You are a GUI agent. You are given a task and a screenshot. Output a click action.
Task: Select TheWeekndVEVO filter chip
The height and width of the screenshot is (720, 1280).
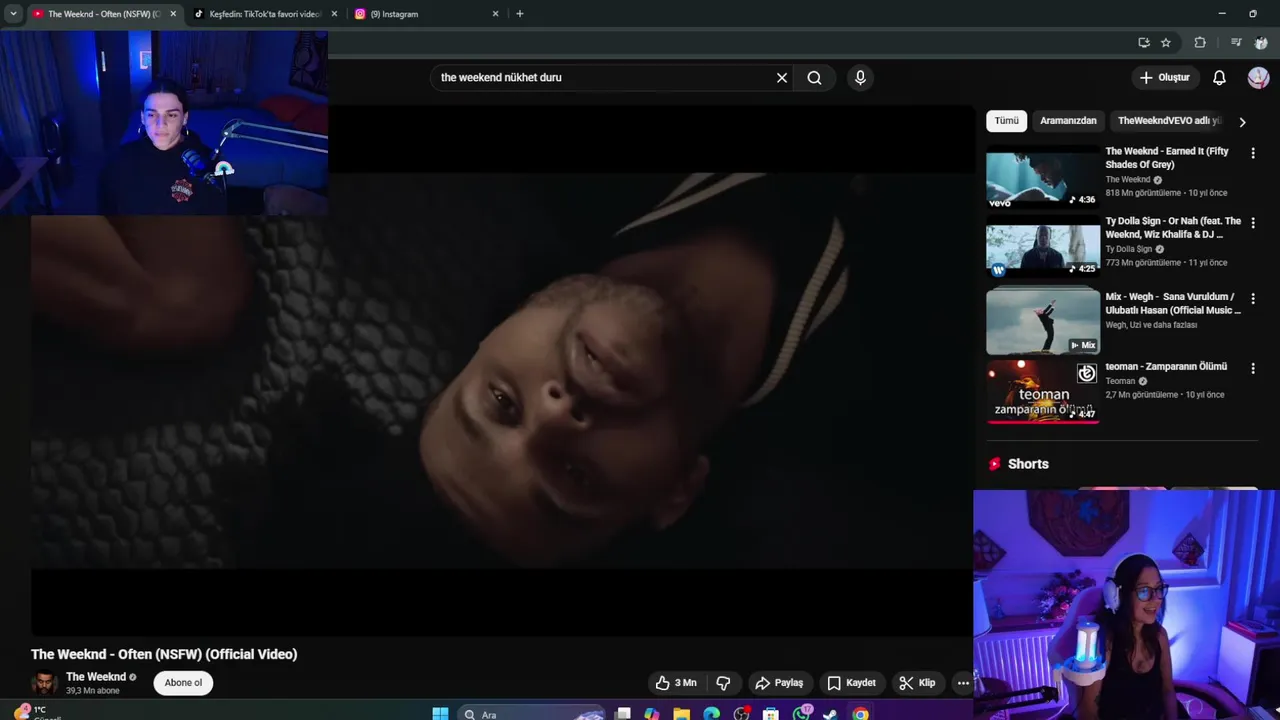point(1169,121)
